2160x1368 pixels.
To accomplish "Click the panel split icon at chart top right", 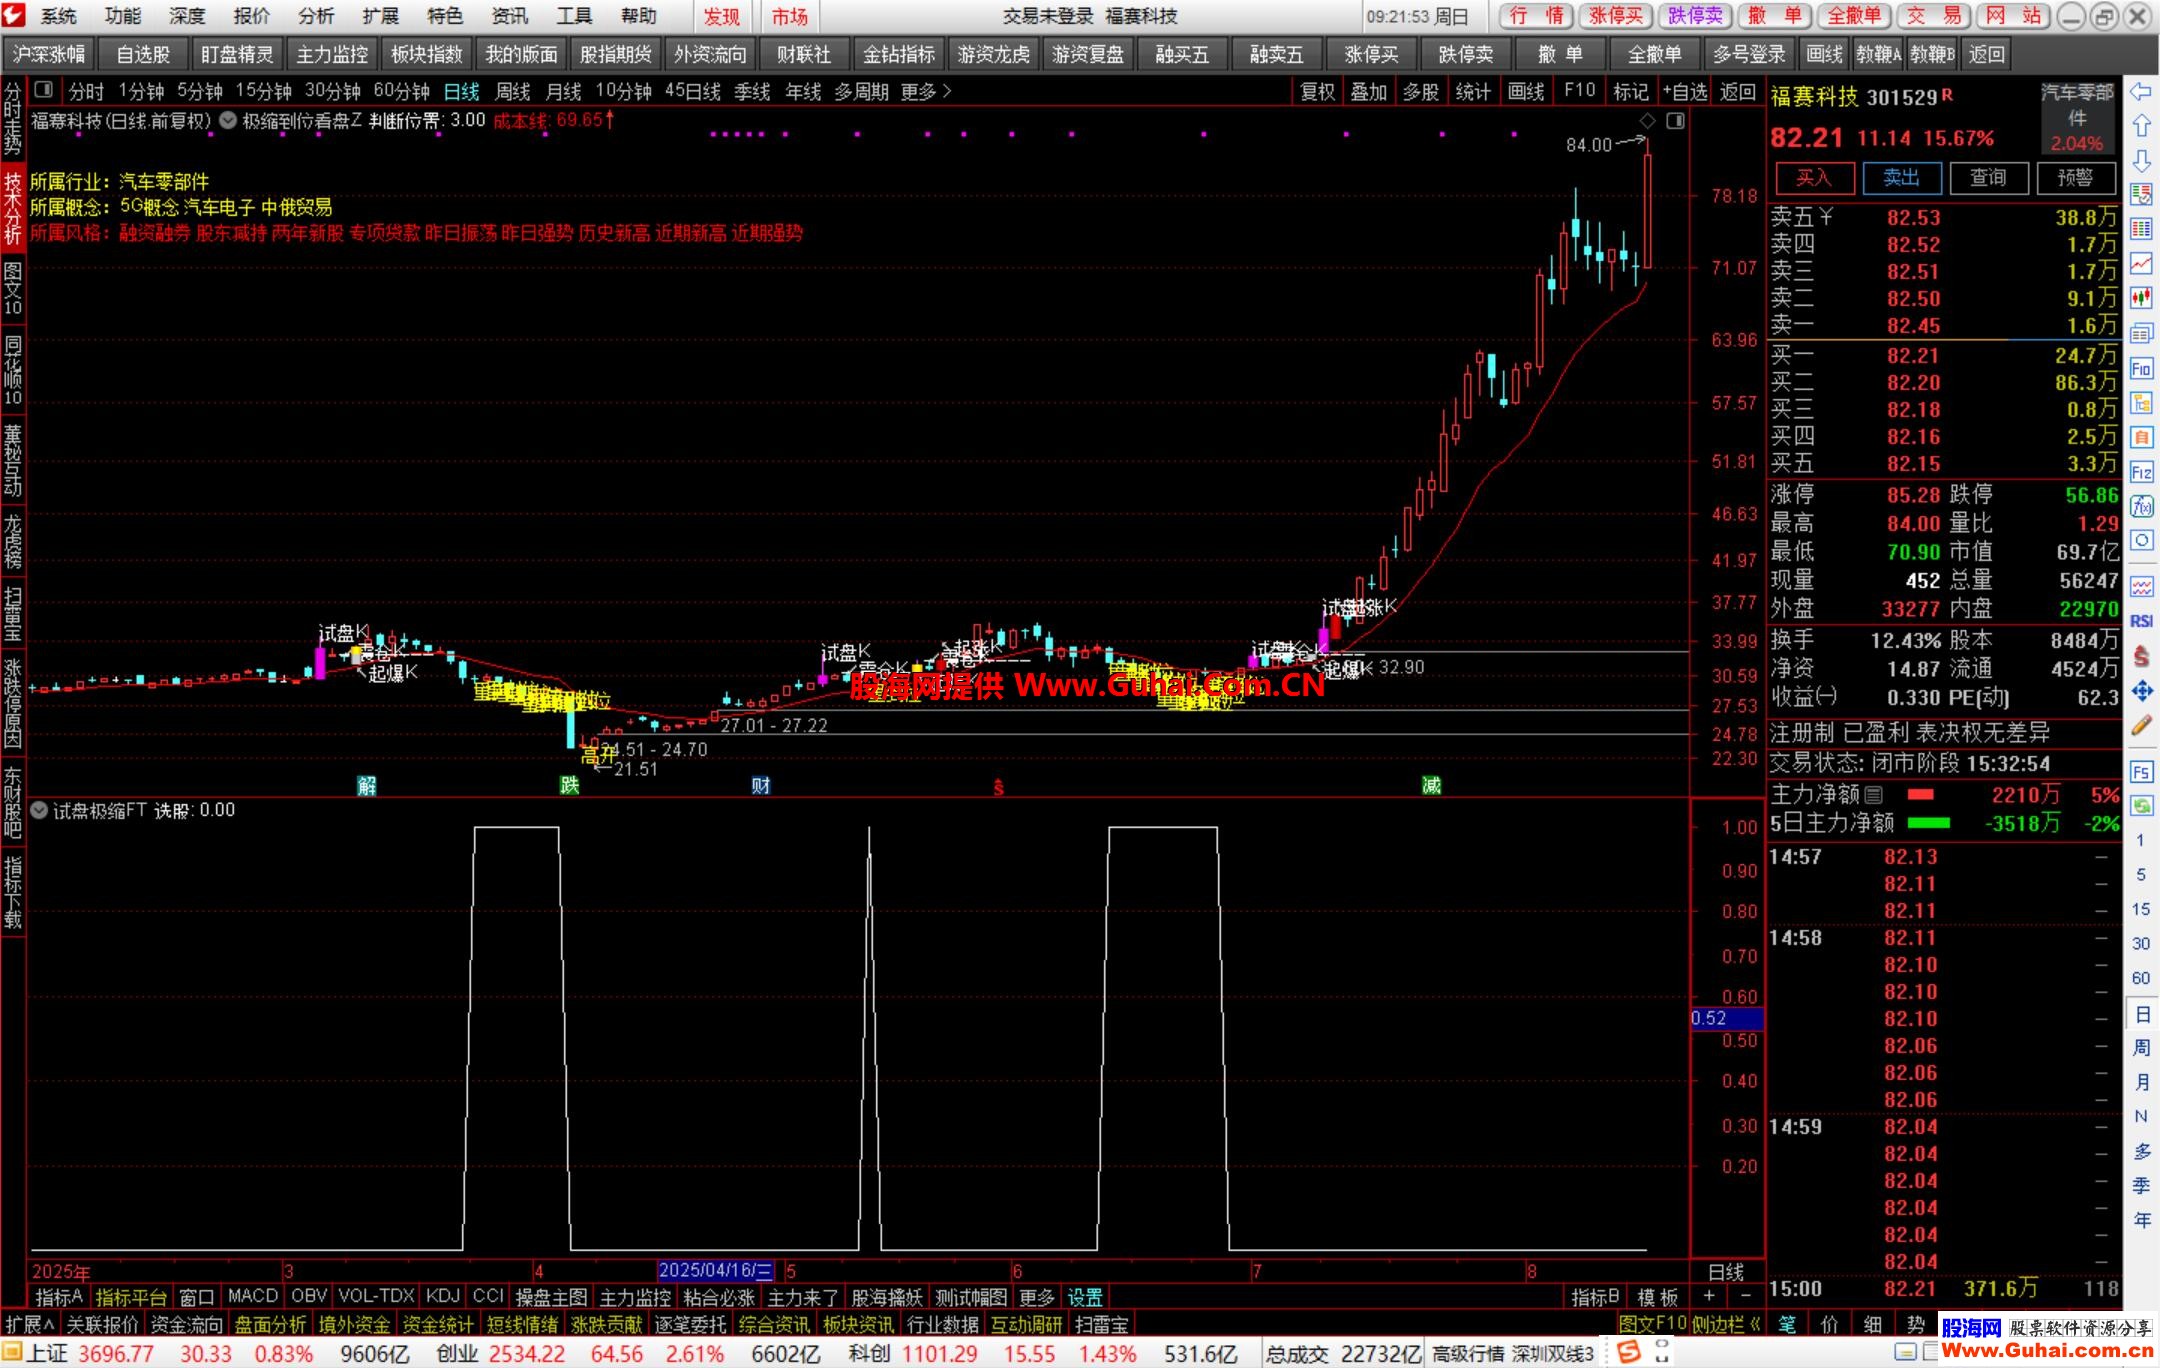I will 1676,121.
